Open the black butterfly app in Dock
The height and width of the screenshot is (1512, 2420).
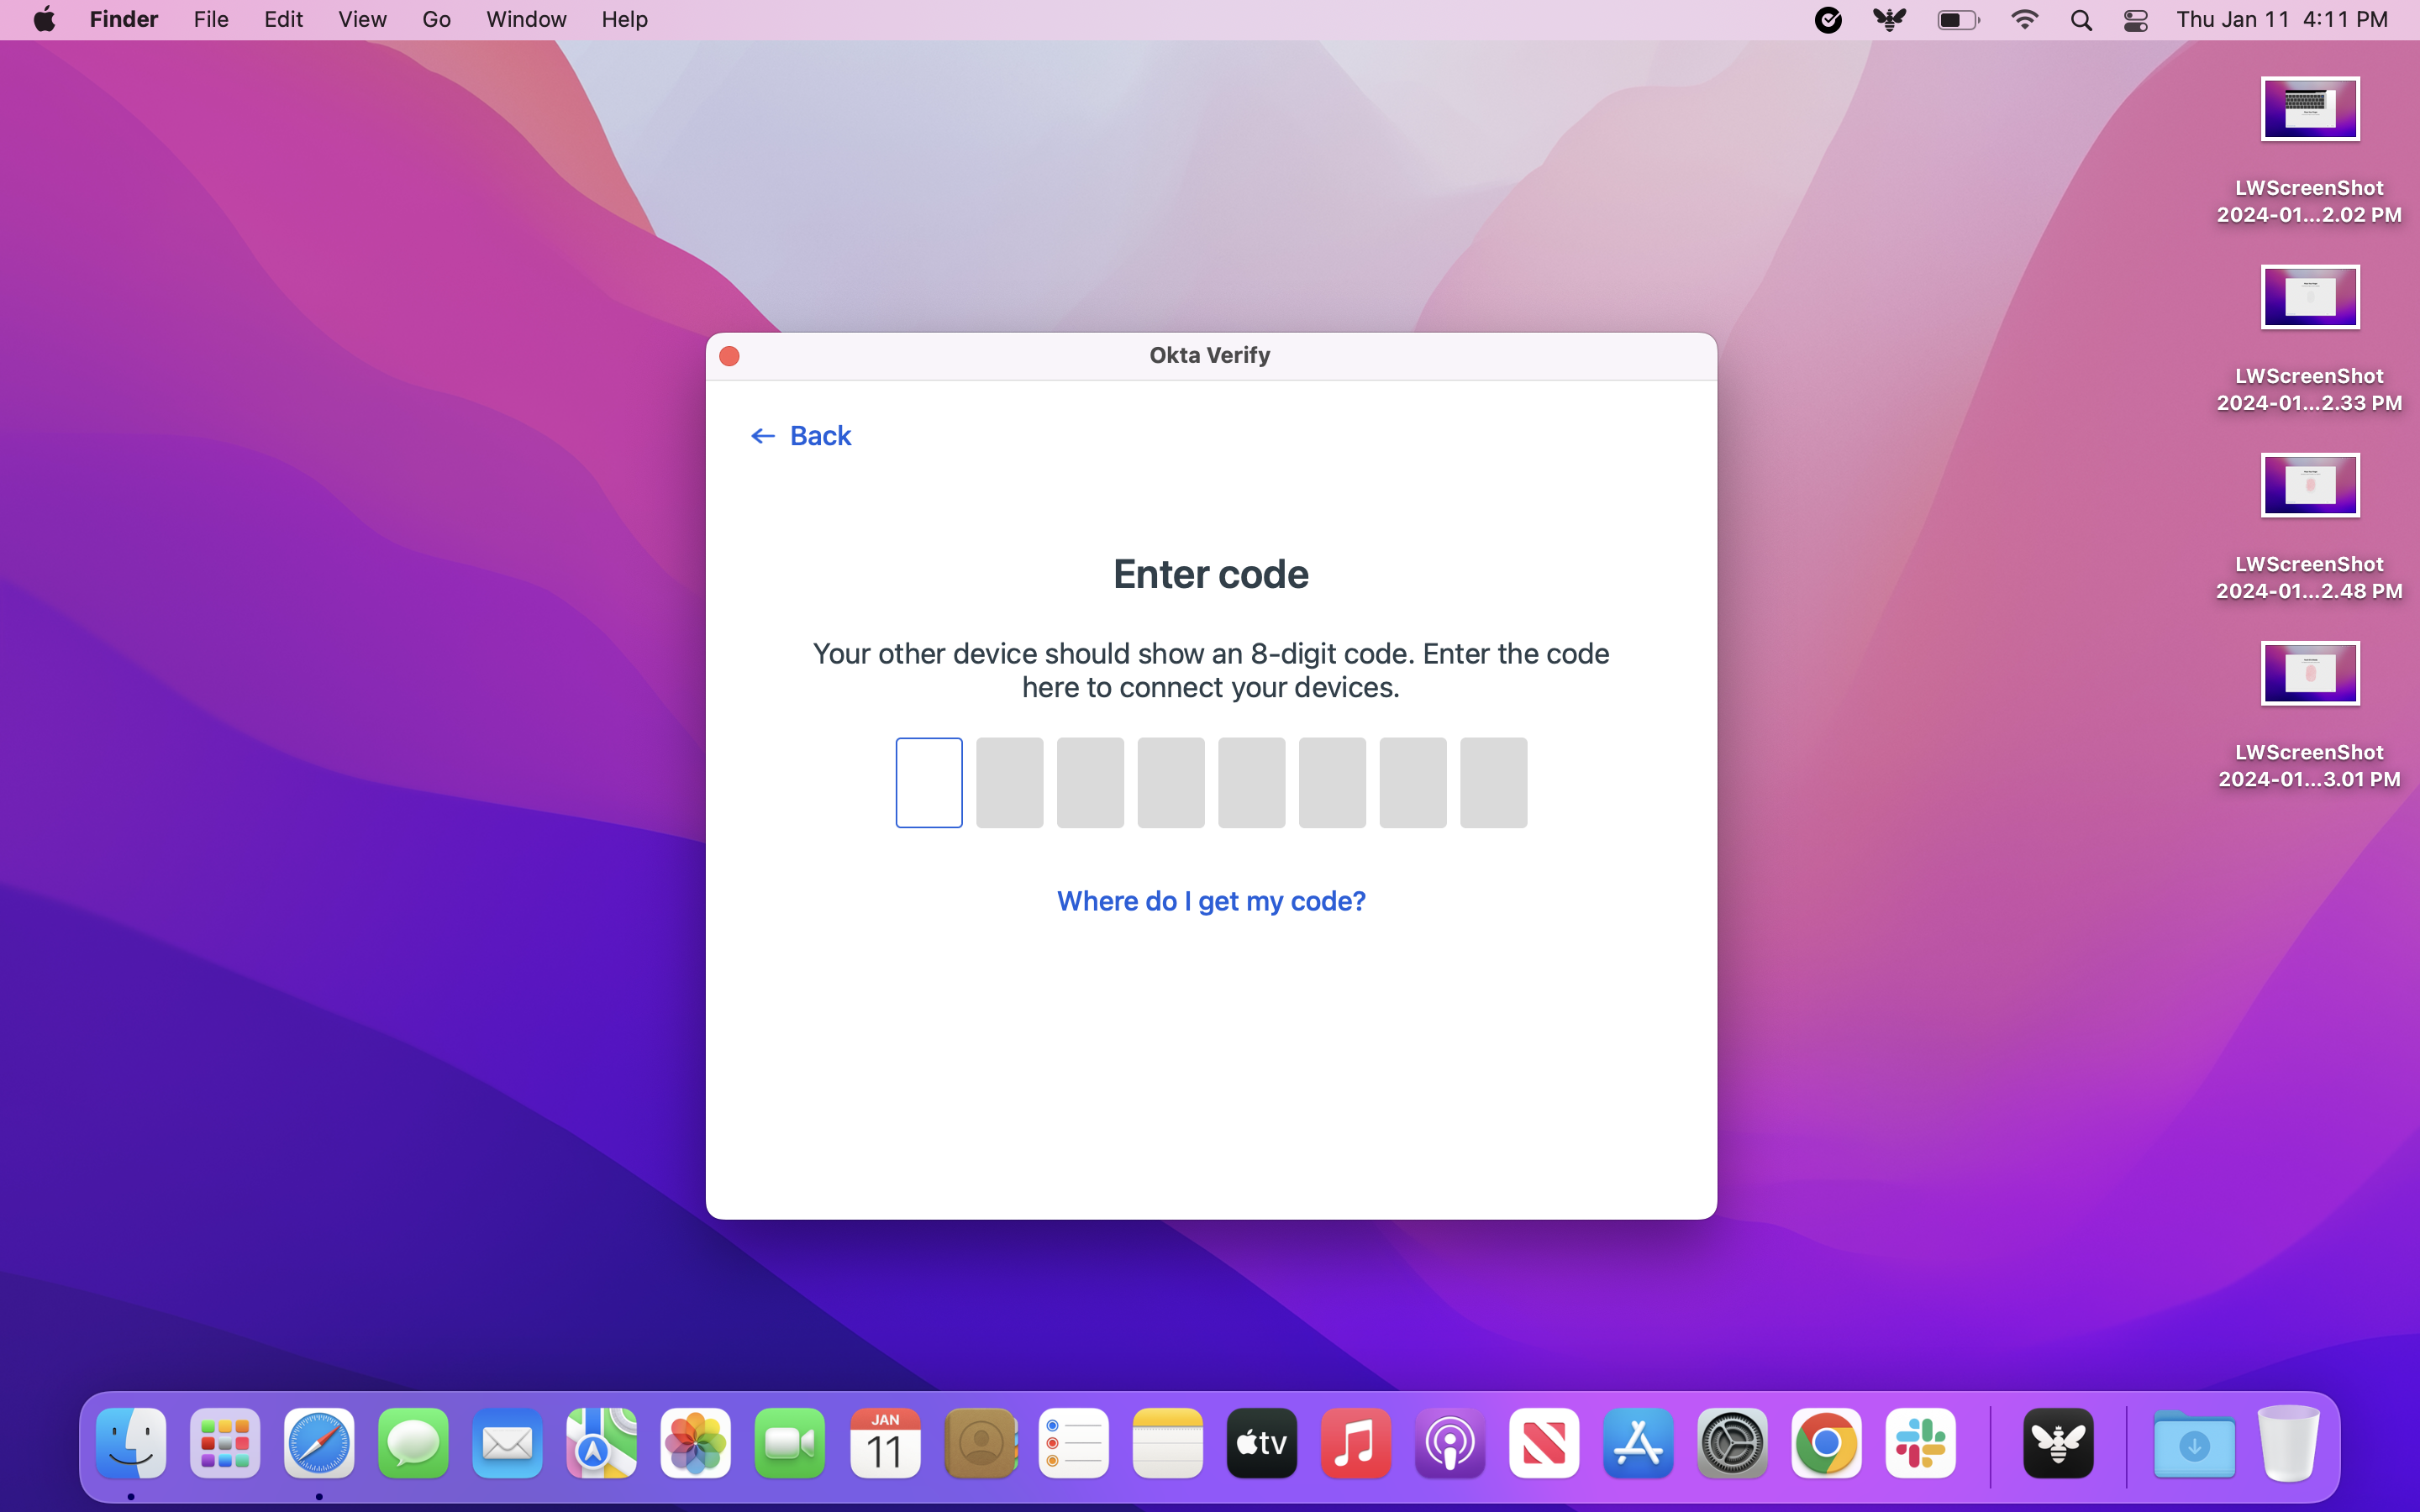click(2058, 1443)
